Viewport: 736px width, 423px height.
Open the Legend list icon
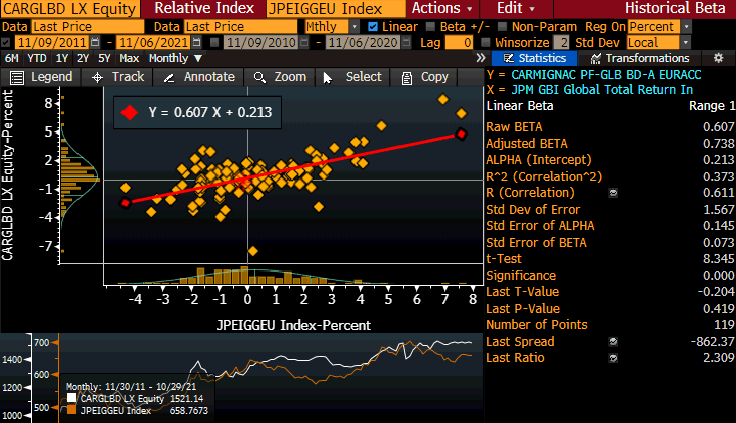click(17, 77)
